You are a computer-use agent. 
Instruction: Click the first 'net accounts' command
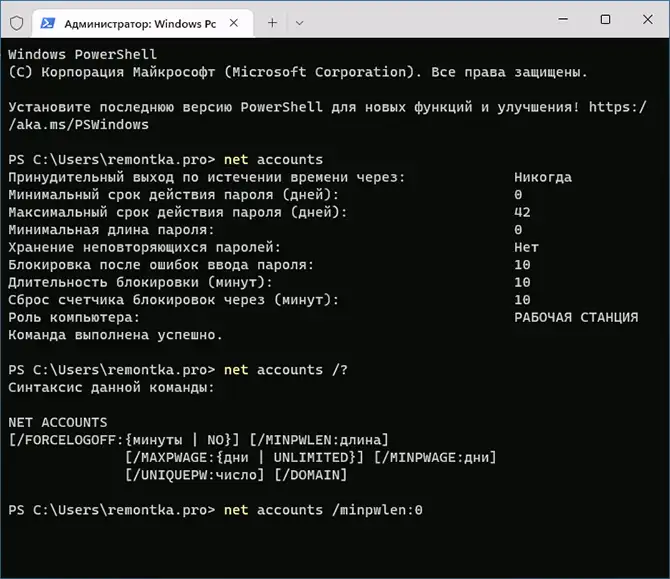[x=273, y=160]
